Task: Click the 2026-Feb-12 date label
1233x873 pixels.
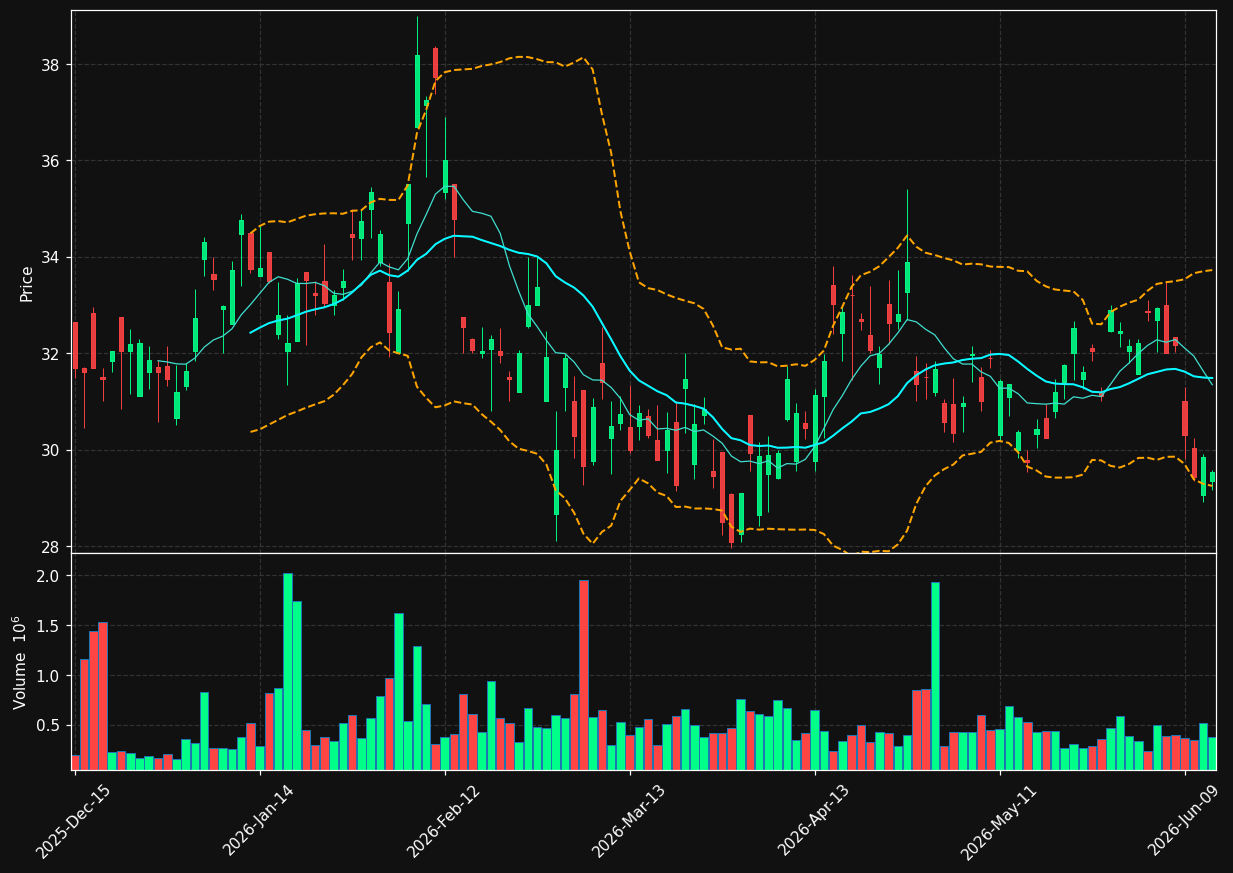Action: [x=444, y=822]
